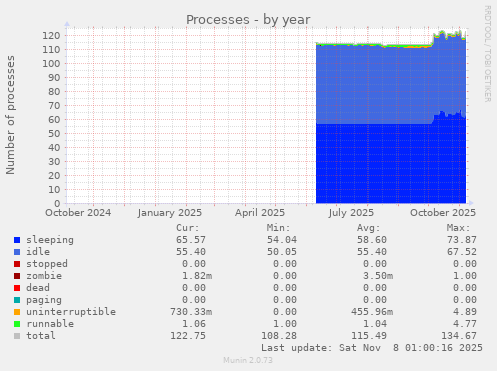This screenshot has width=497, height=371.
Task: Select the 'zombie' legend label
Action: click(x=44, y=276)
